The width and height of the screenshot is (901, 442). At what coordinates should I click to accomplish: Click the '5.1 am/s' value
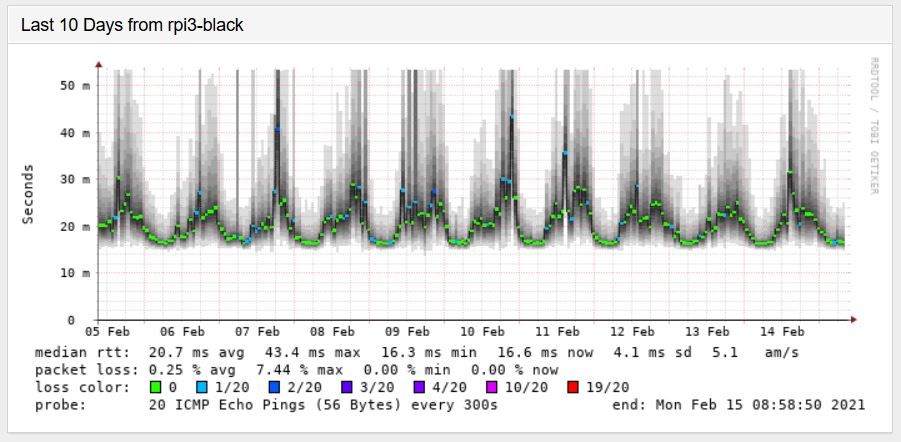point(754,352)
